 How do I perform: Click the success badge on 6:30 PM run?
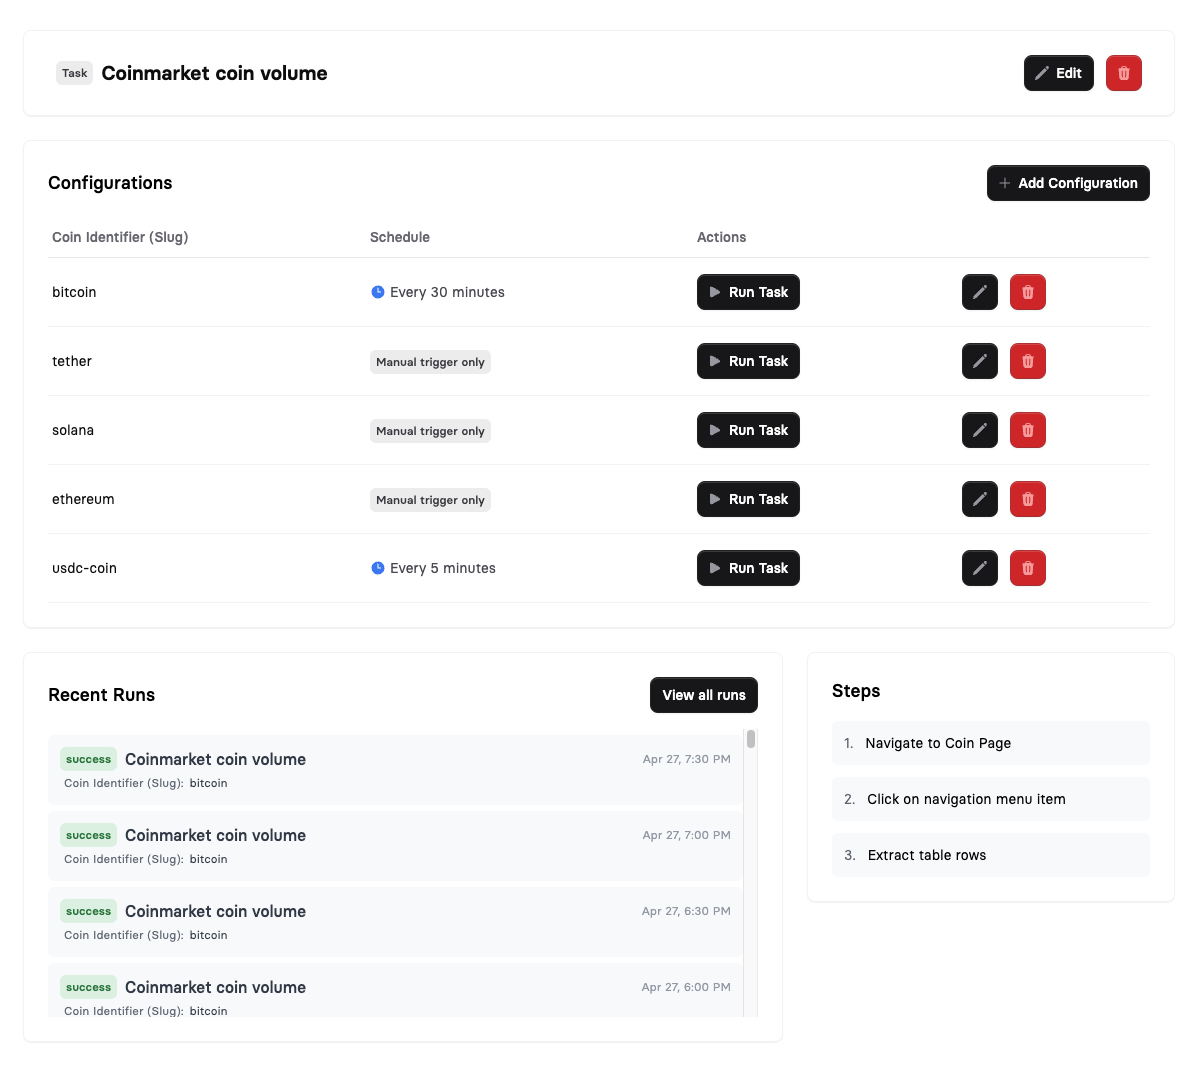88,911
